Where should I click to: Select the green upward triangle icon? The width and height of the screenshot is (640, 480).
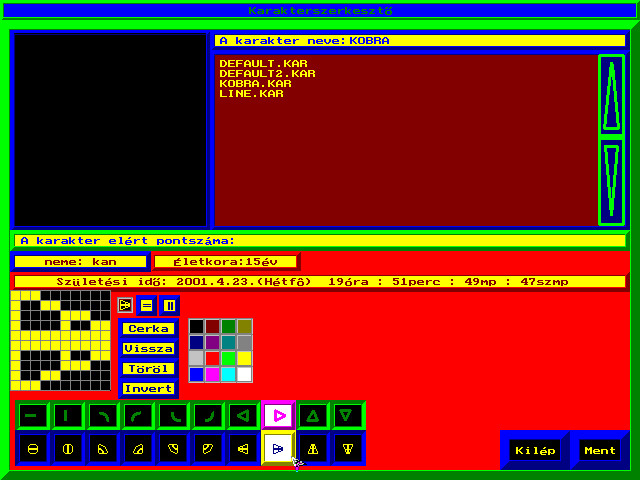click(x=313, y=415)
